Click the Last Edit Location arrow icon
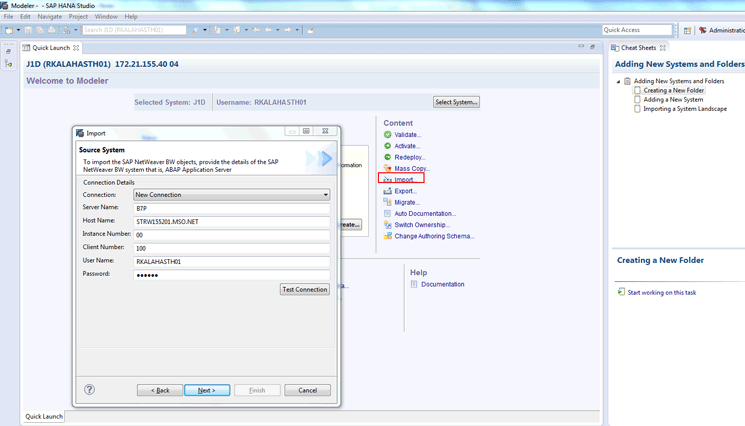The image size is (745, 426). tap(256, 30)
